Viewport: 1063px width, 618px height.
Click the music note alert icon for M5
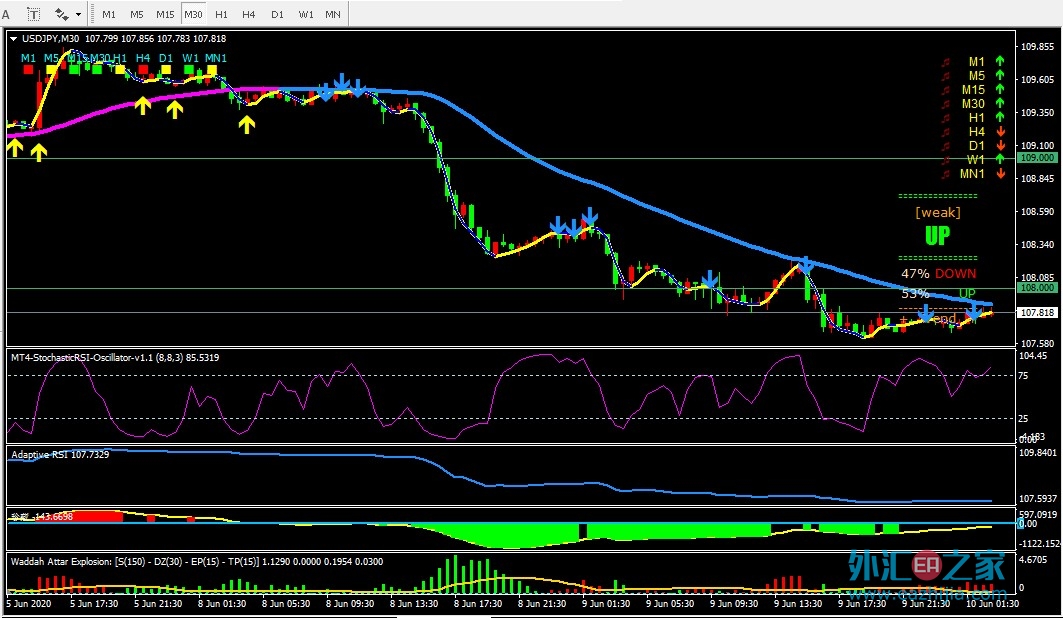(946, 76)
